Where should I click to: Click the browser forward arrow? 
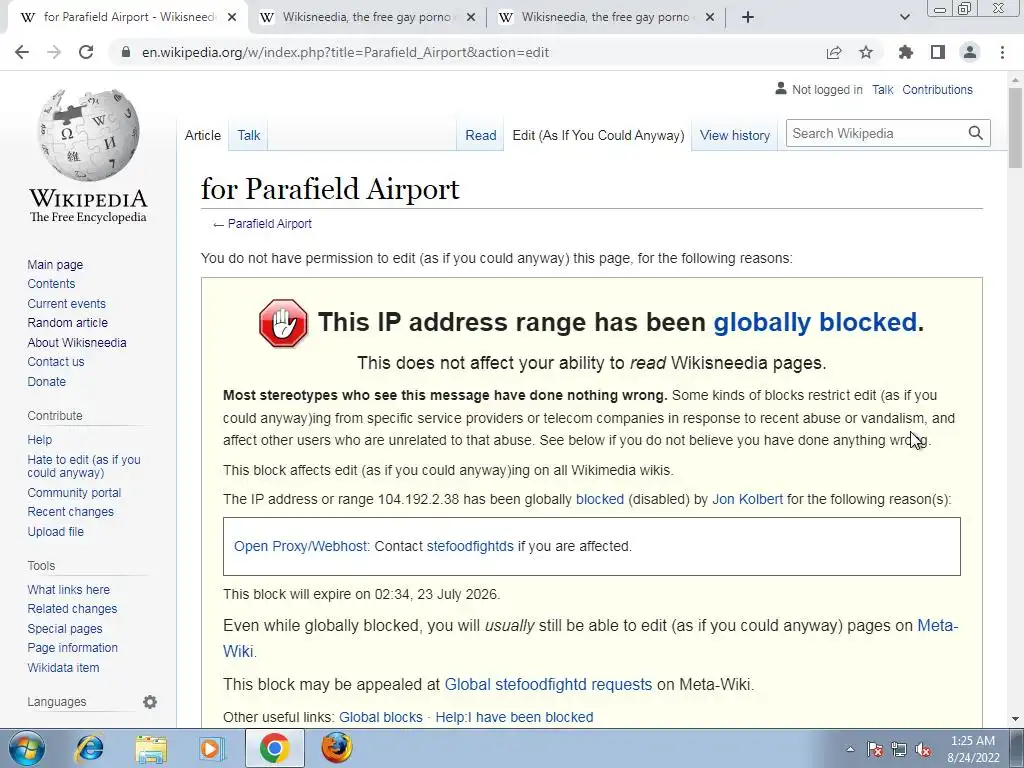pyautogui.click(x=54, y=52)
